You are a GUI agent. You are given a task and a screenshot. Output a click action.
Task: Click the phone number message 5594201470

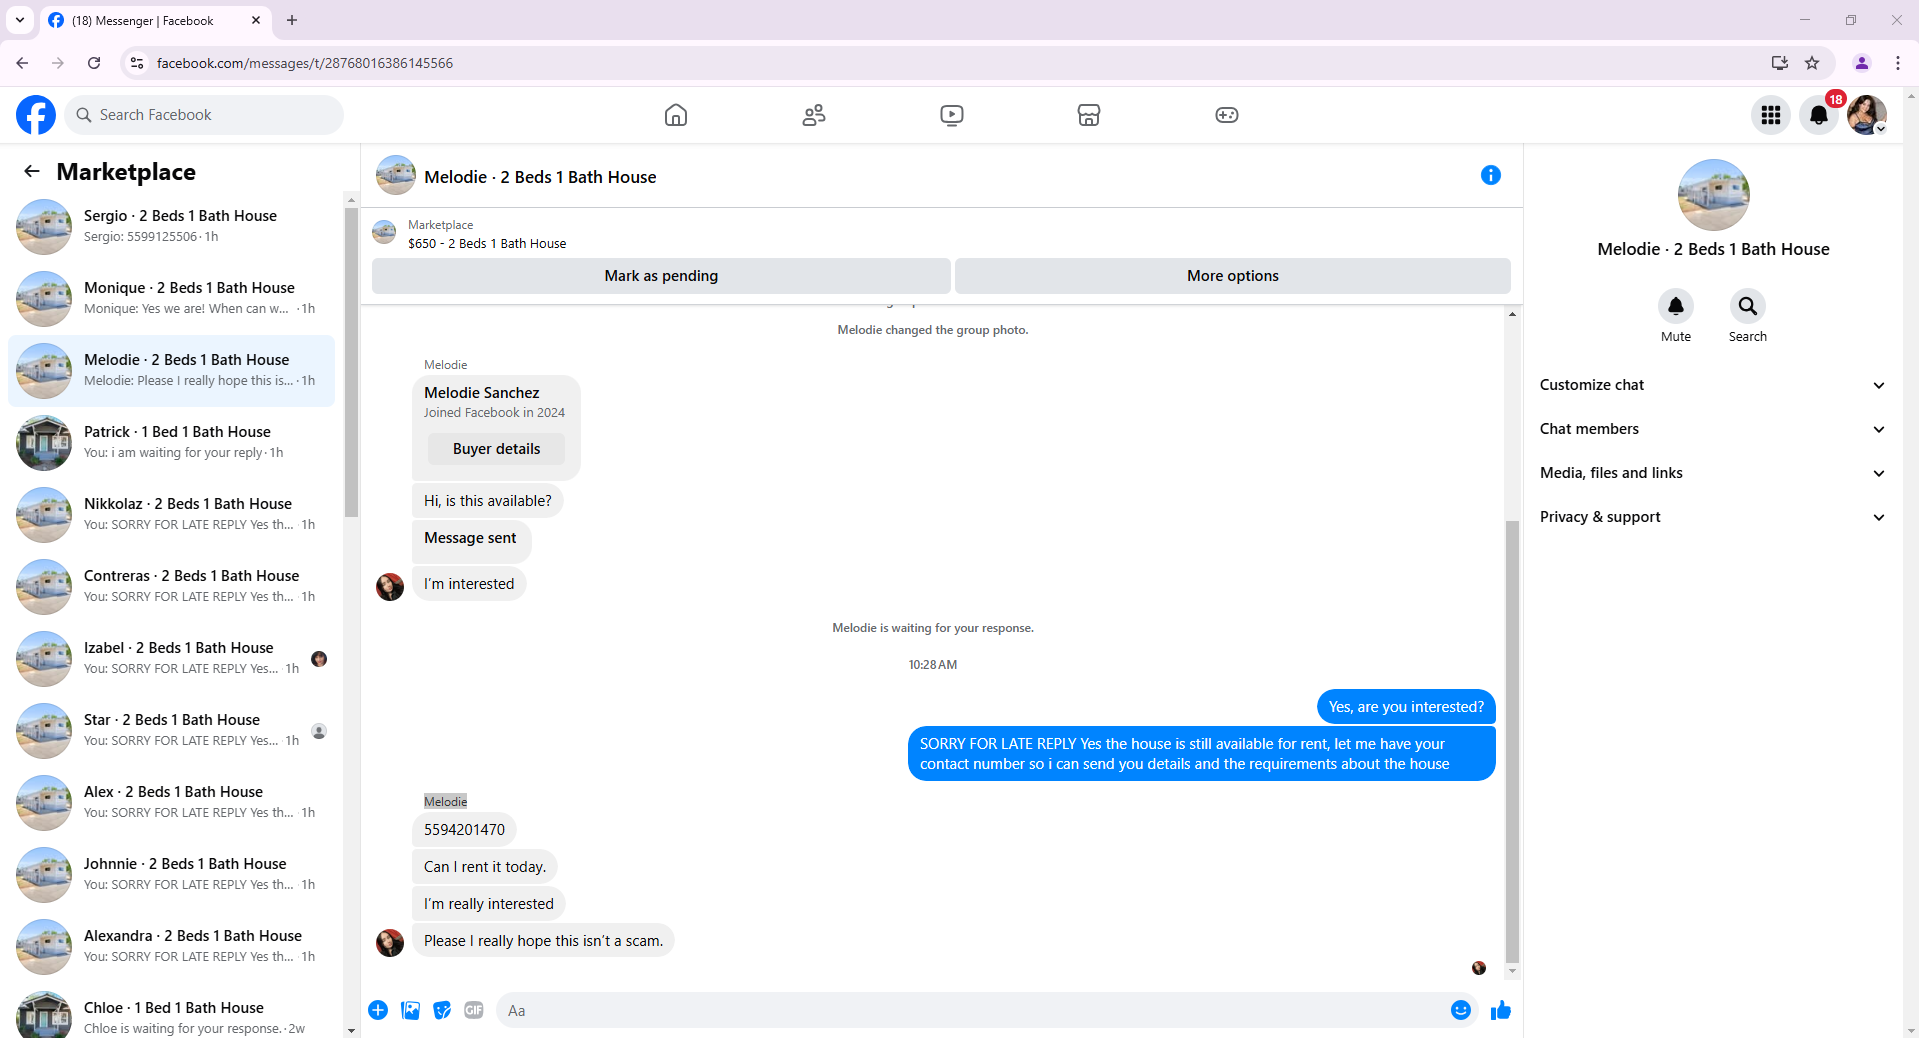click(x=464, y=830)
